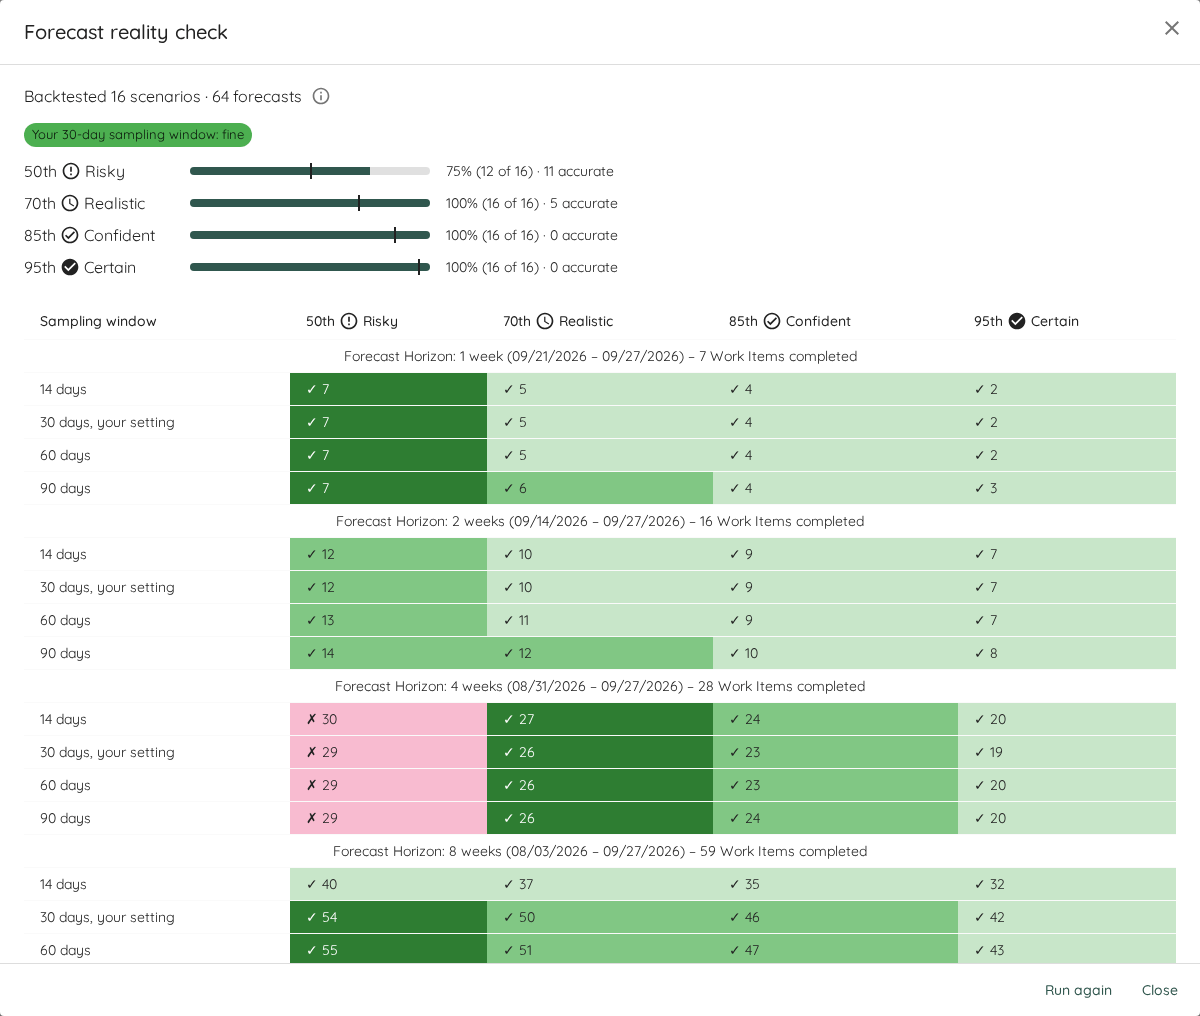The height and width of the screenshot is (1016, 1200).
Task: Click the Realistic clock icon in summary
Action: click(x=70, y=203)
